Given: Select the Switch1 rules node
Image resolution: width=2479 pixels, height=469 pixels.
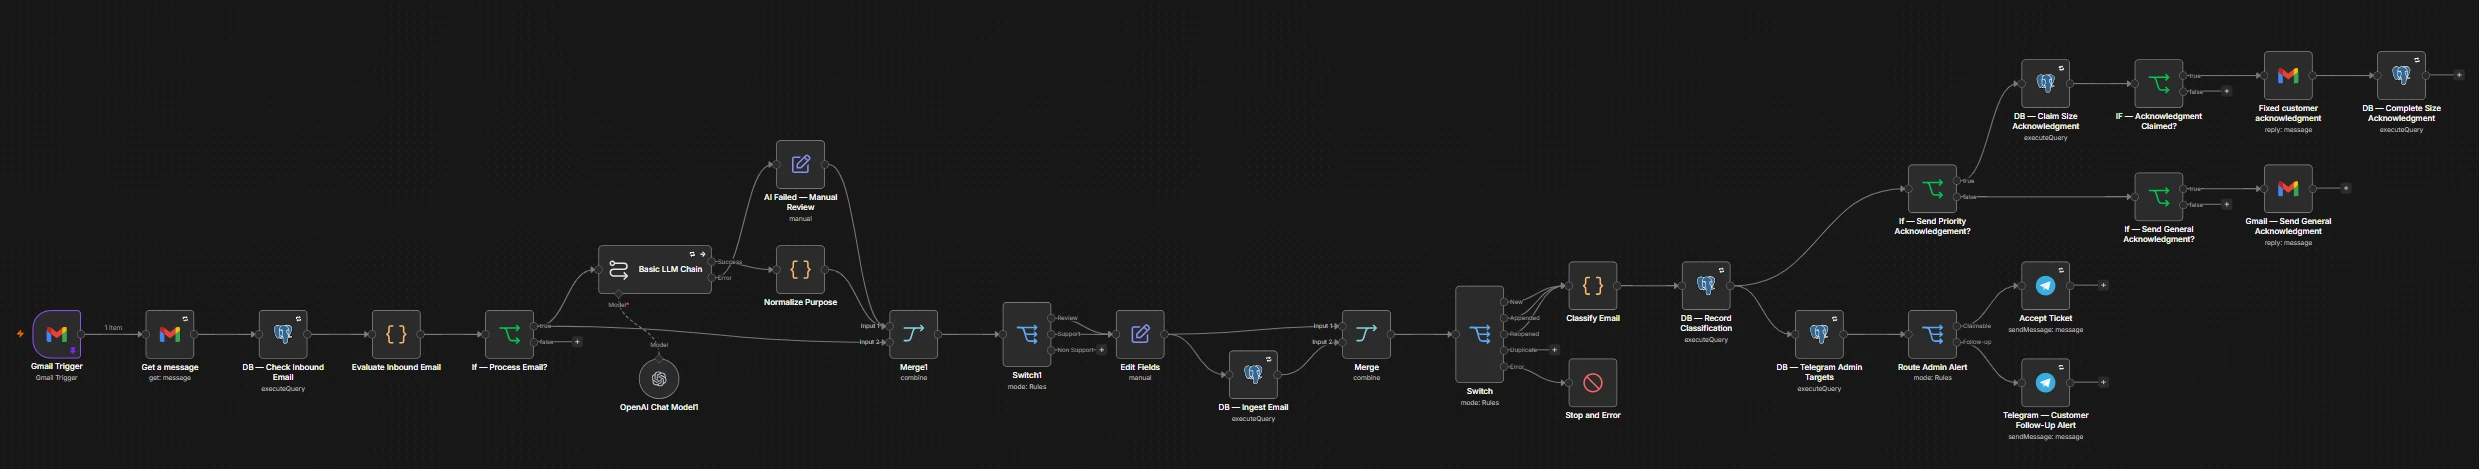Looking at the screenshot, I should (x=1027, y=334).
